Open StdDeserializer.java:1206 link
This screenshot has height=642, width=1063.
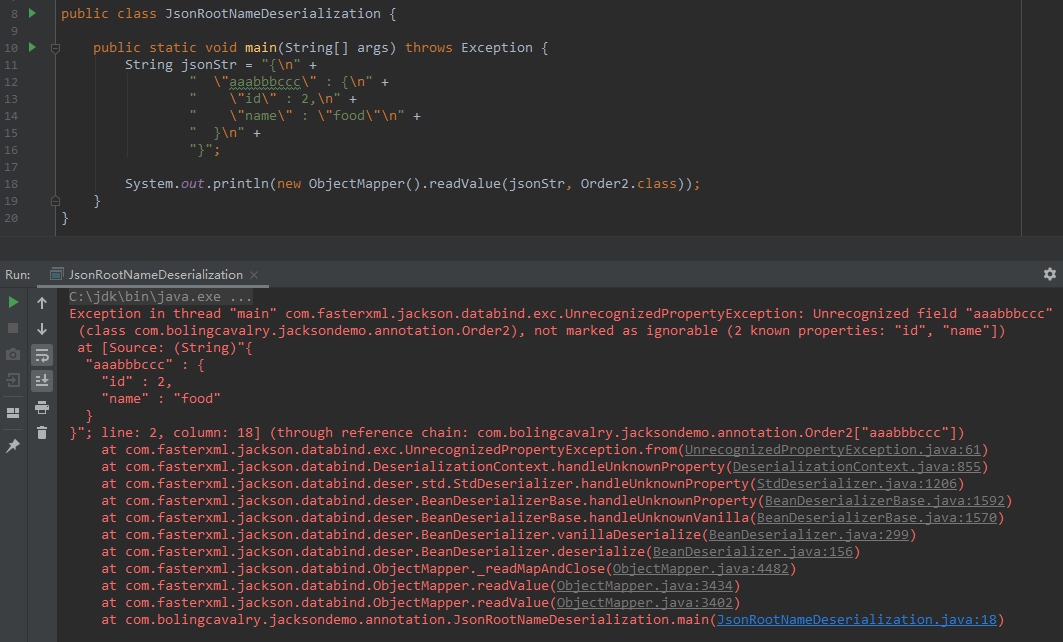click(x=856, y=483)
